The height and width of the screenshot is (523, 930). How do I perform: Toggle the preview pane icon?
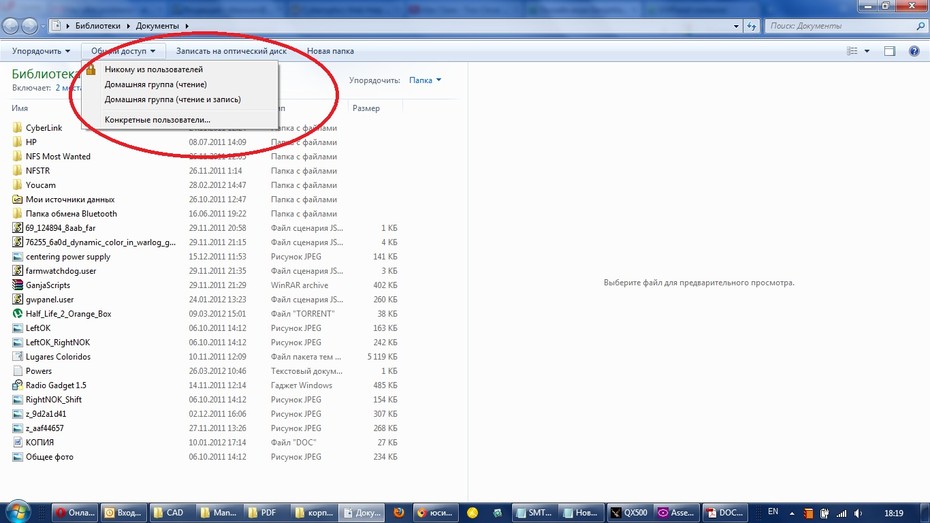[889, 51]
